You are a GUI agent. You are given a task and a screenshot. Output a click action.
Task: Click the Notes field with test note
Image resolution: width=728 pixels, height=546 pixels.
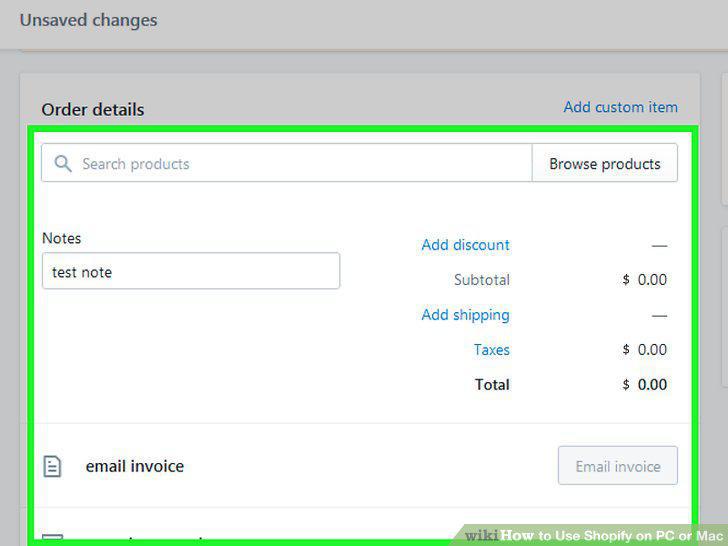[x=191, y=271]
